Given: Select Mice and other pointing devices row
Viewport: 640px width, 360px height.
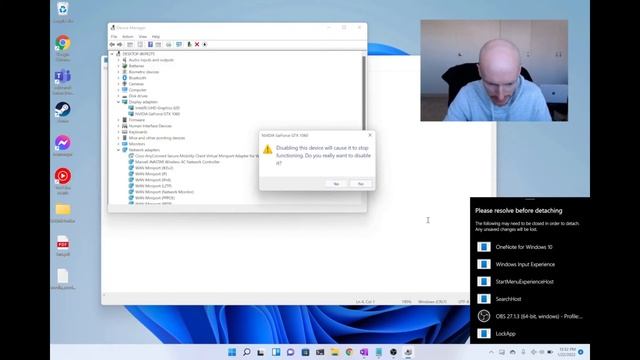Looking at the screenshot, I should (153, 138).
